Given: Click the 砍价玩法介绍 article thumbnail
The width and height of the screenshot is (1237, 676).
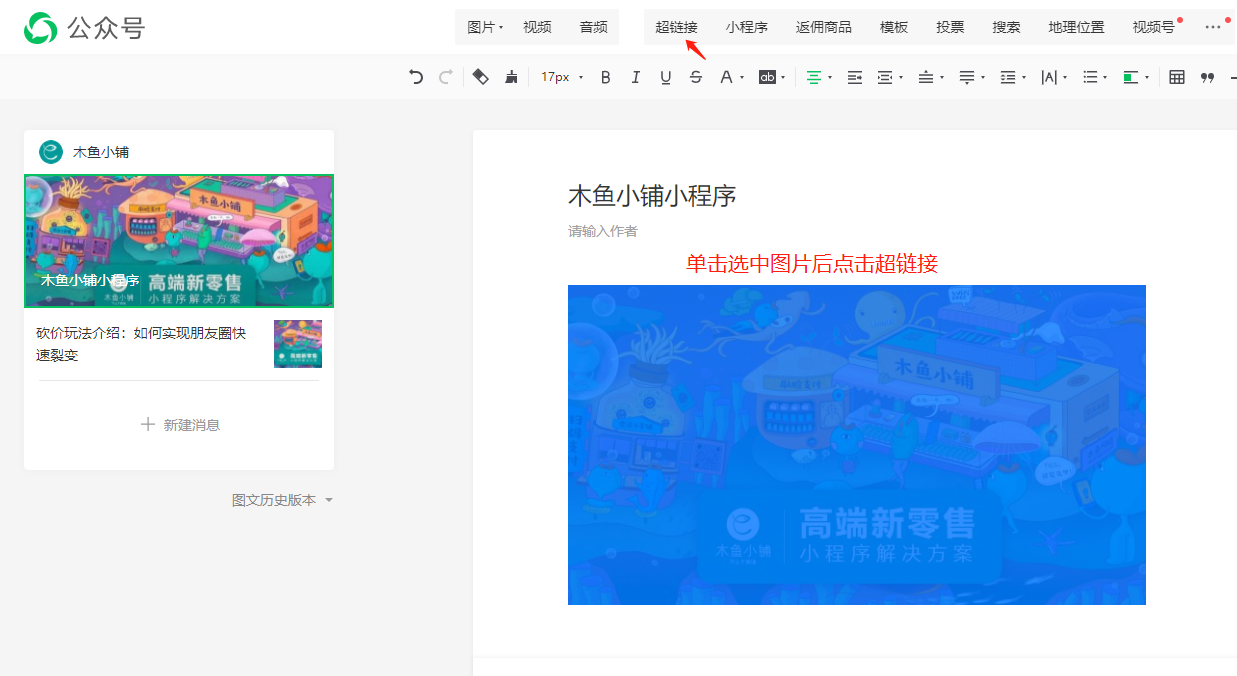Looking at the screenshot, I should [298, 344].
